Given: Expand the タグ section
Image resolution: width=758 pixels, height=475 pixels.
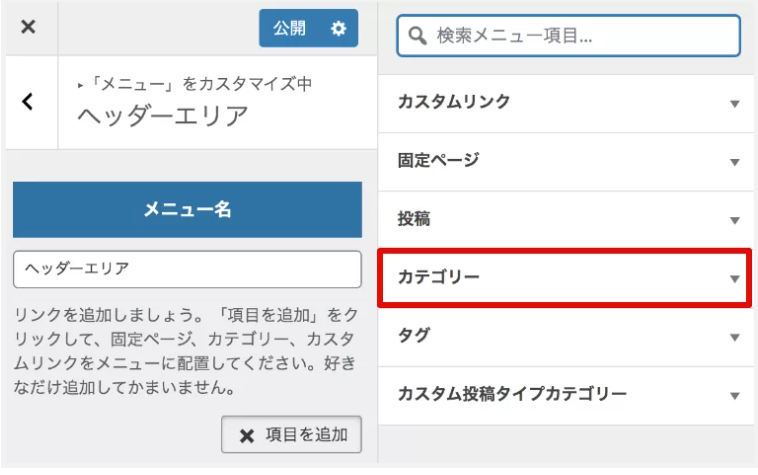Looking at the screenshot, I should click(x=565, y=336).
